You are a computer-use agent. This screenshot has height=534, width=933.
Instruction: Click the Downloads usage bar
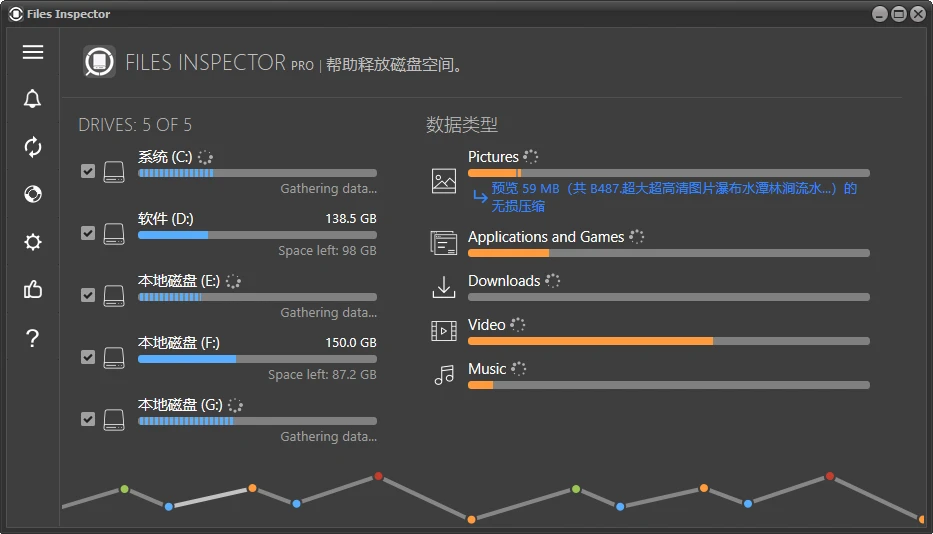coord(669,297)
